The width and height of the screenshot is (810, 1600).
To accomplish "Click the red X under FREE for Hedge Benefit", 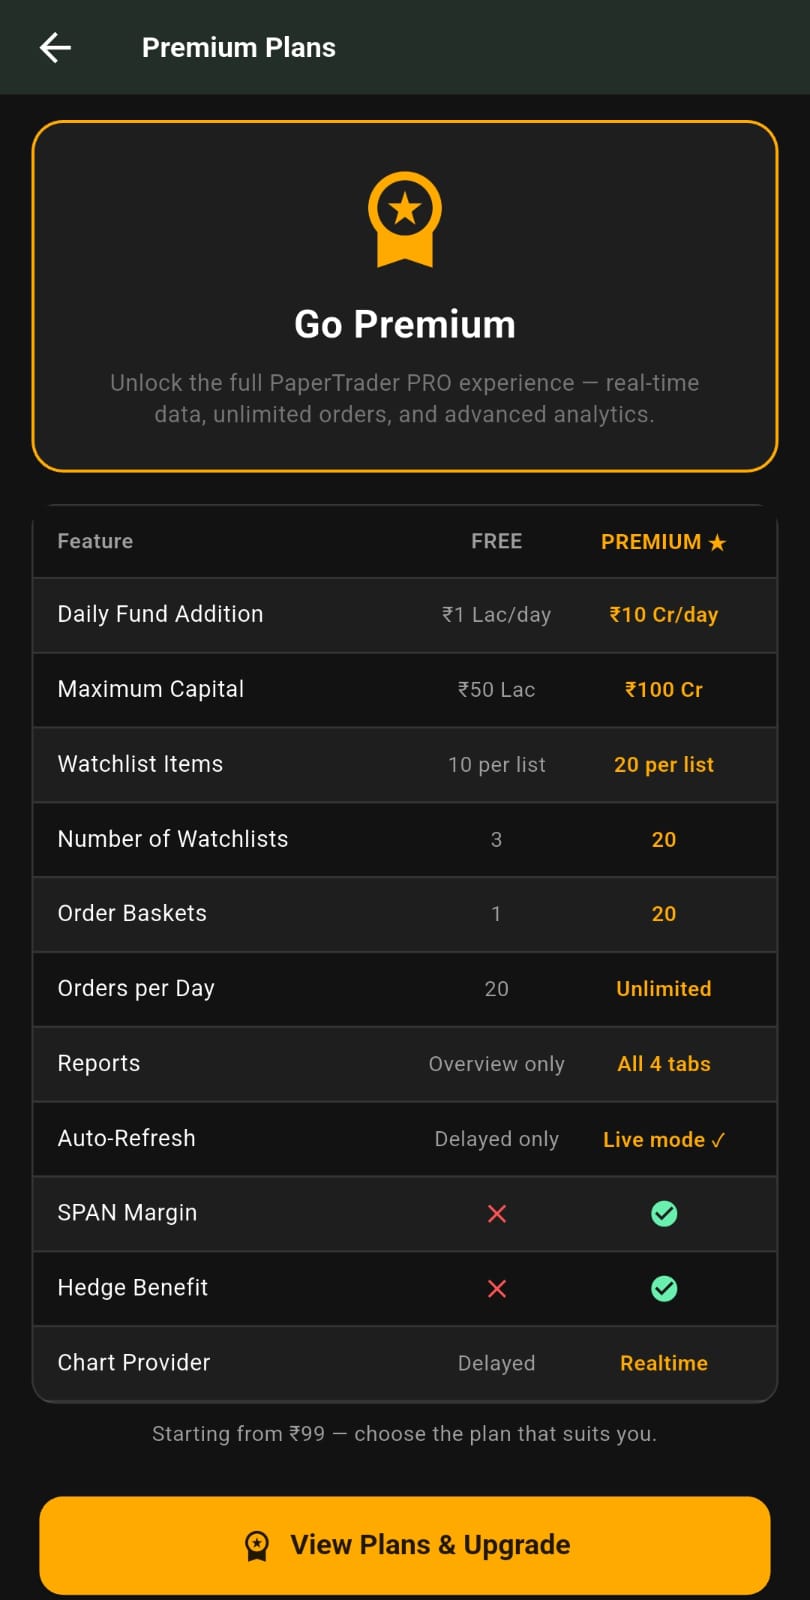I will [497, 1288].
